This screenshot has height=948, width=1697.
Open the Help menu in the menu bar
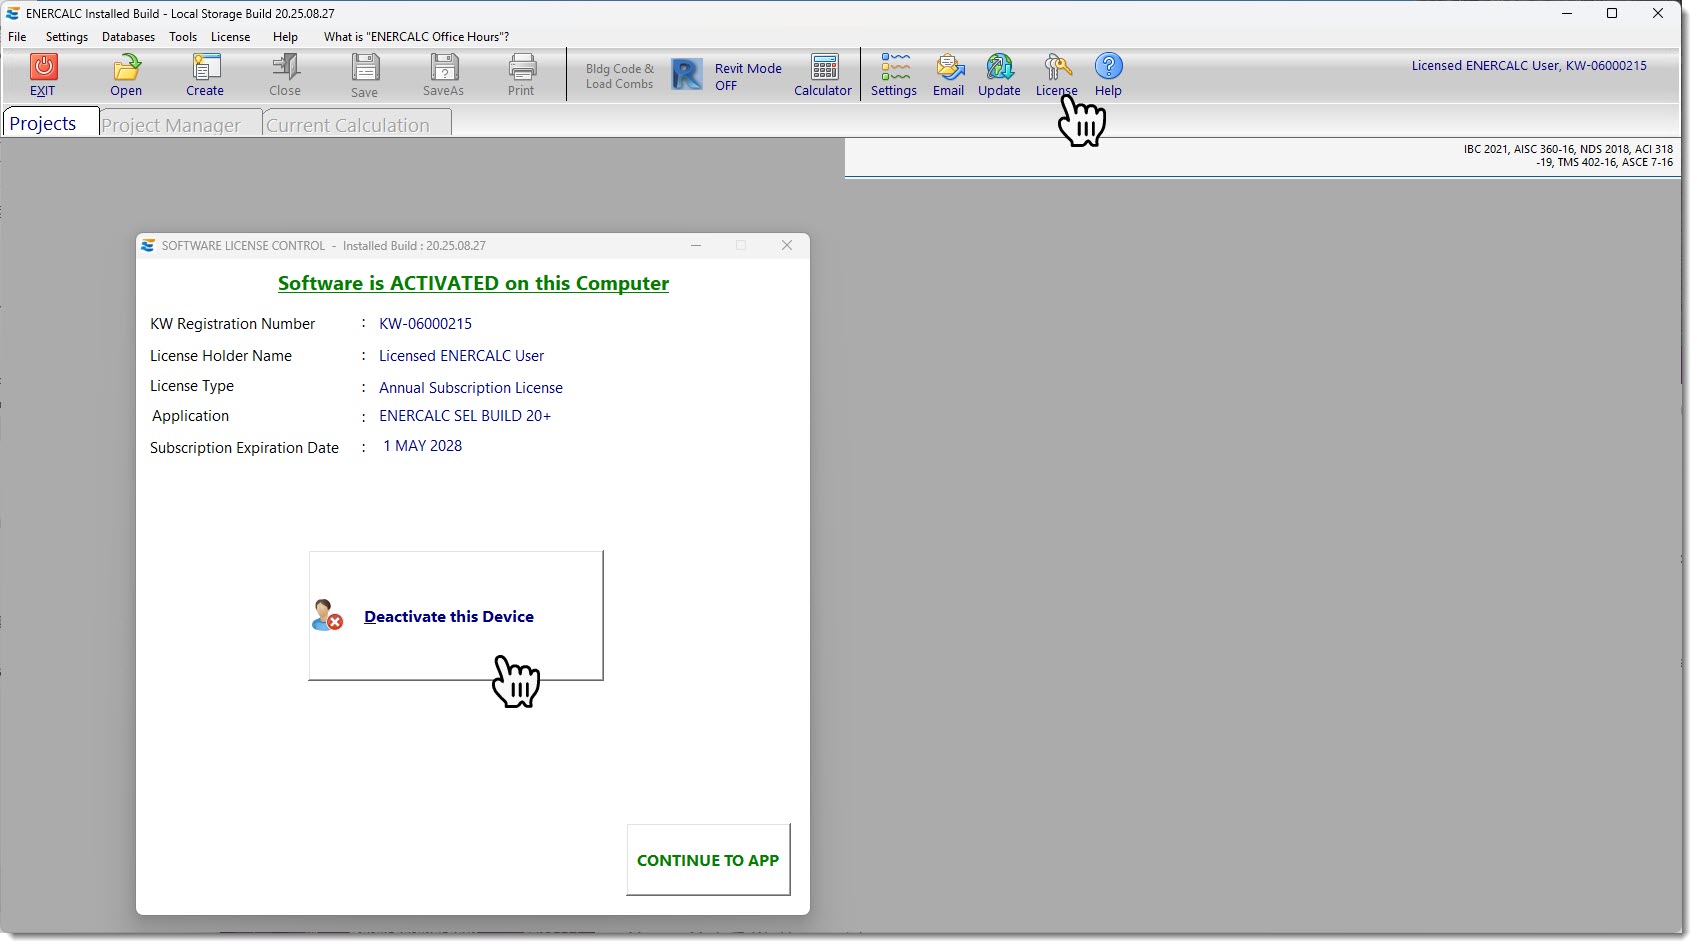click(x=285, y=37)
